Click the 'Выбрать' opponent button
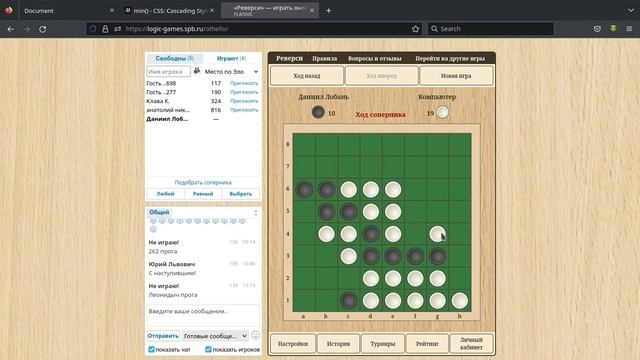Viewport: 640px width, 360px height. click(x=240, y=194)
